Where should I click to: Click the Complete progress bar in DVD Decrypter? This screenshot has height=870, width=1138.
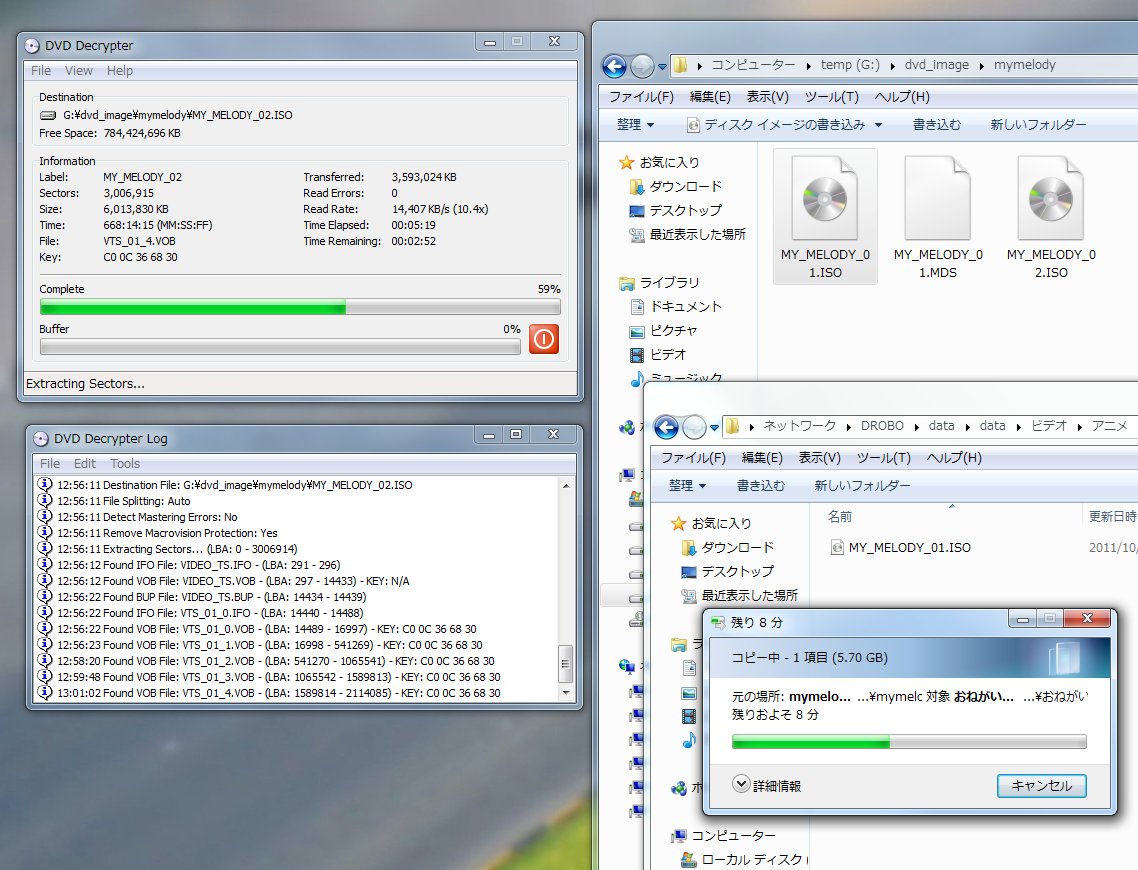point(300,308)
